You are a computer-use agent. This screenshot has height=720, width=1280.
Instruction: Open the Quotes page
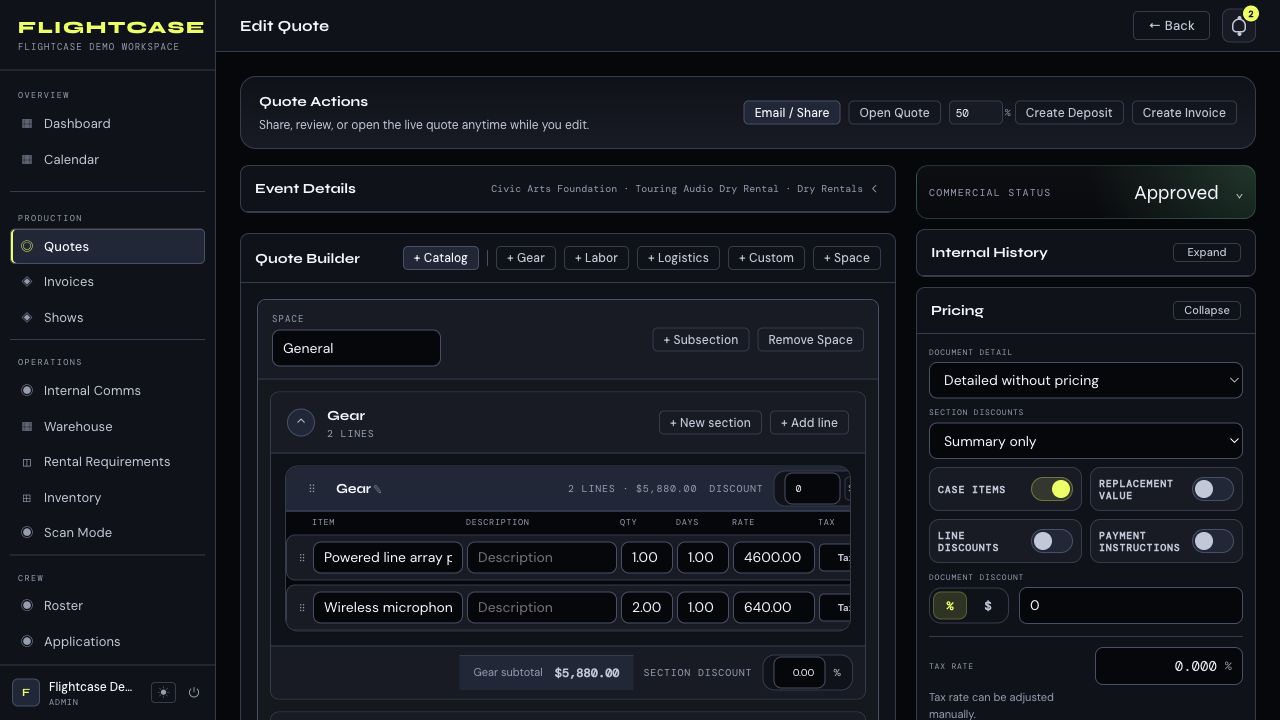(x=108, y=246)
